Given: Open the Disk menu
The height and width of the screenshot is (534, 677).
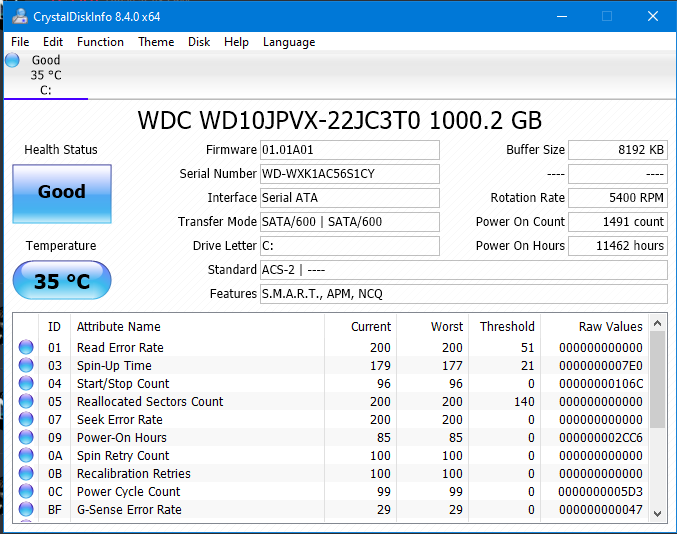Looking at the screenshot, I should (x=199, y=42).
